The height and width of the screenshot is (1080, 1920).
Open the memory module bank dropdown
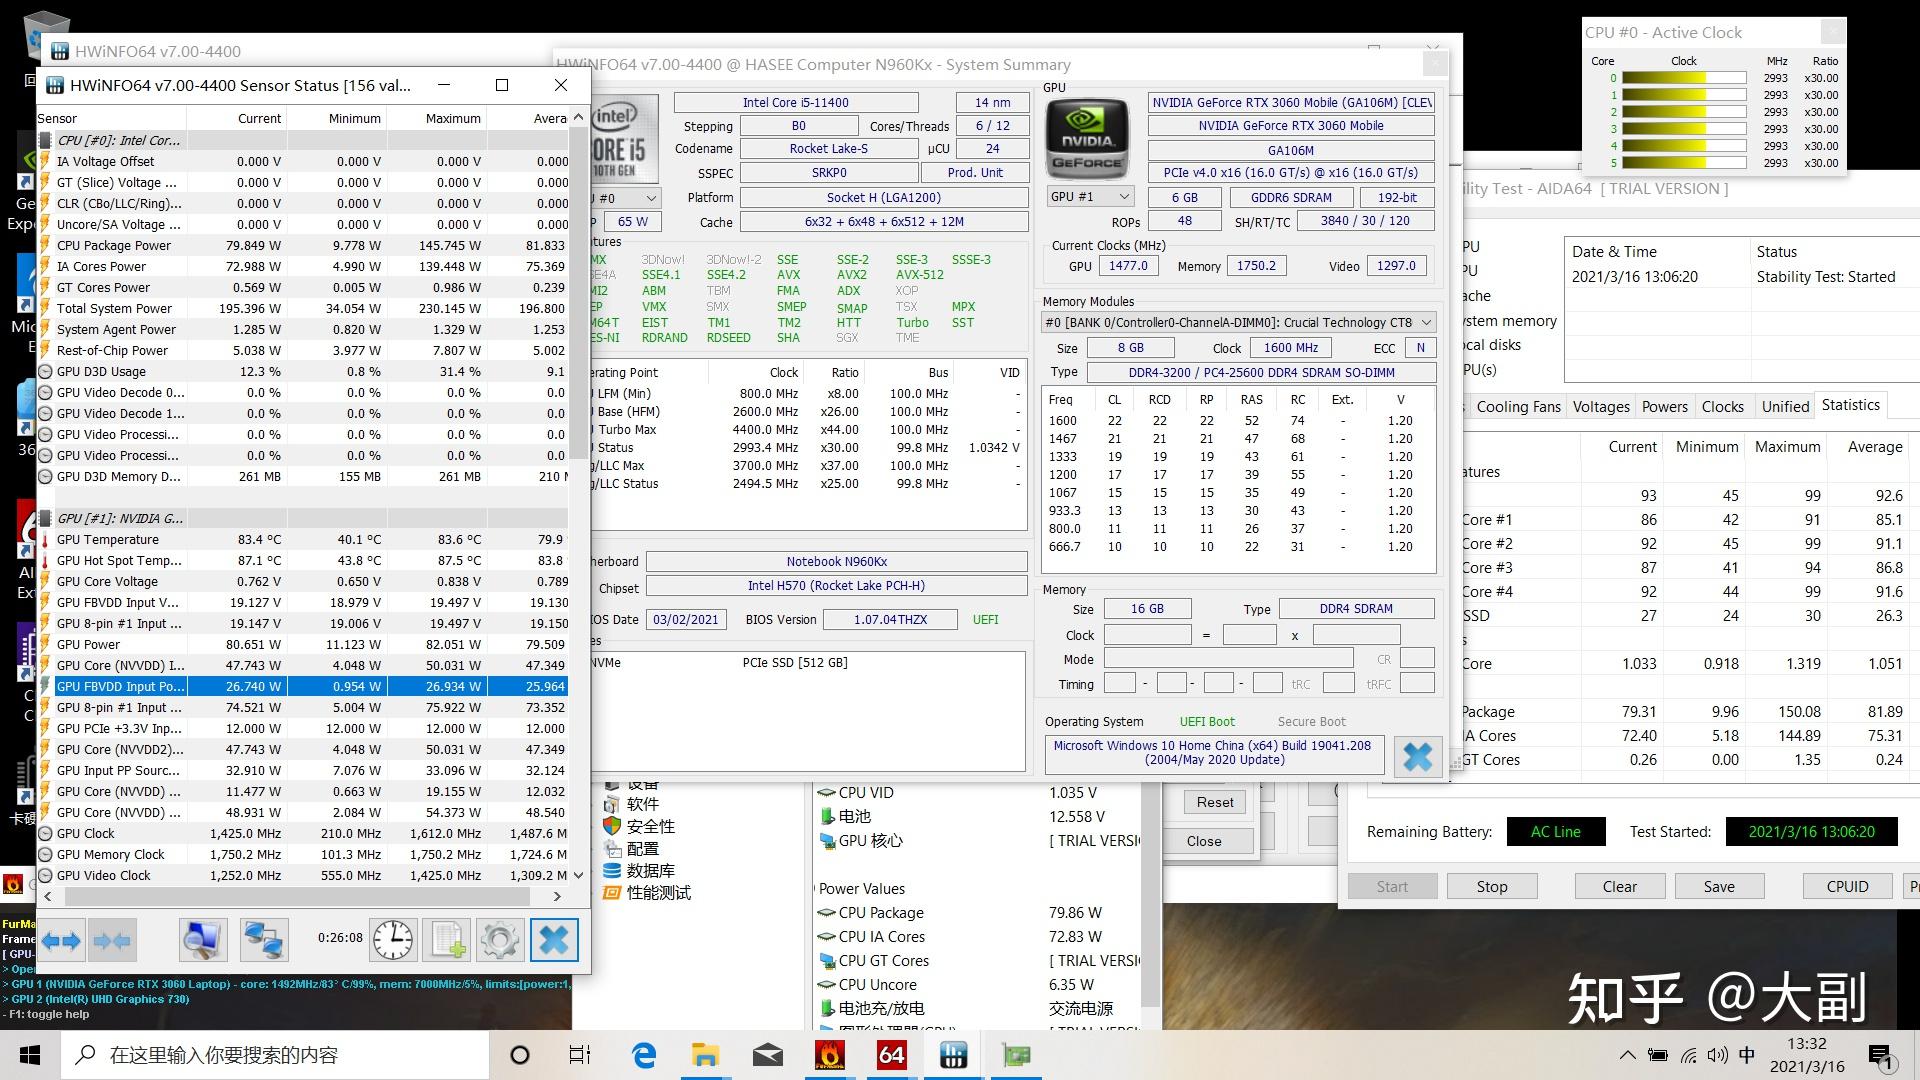1238,322
